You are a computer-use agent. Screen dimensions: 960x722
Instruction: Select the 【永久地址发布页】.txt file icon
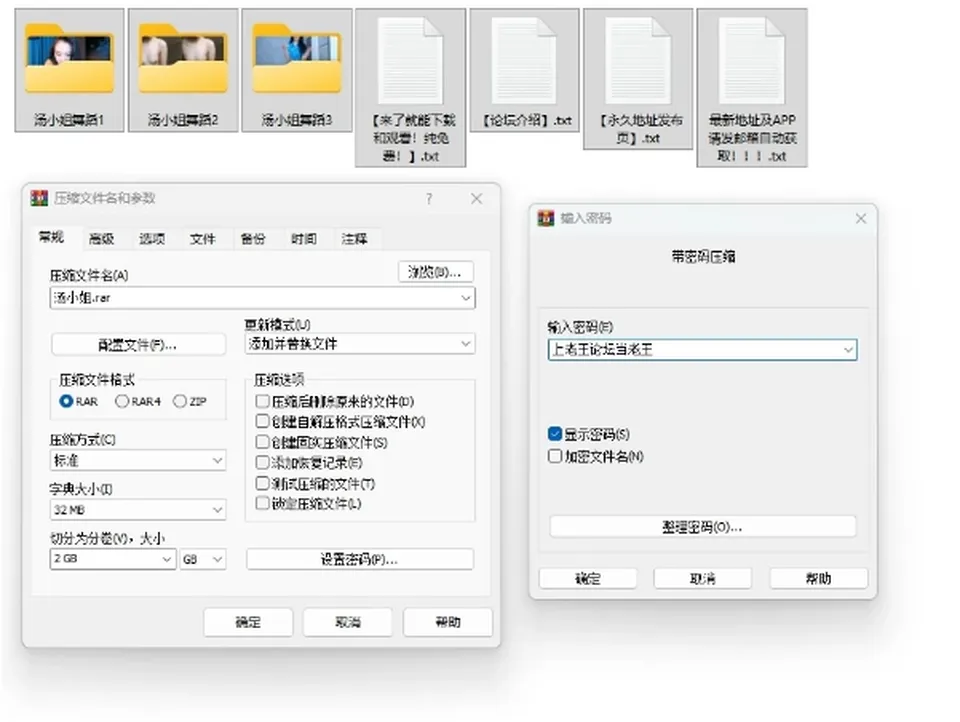tap(638, 61)
